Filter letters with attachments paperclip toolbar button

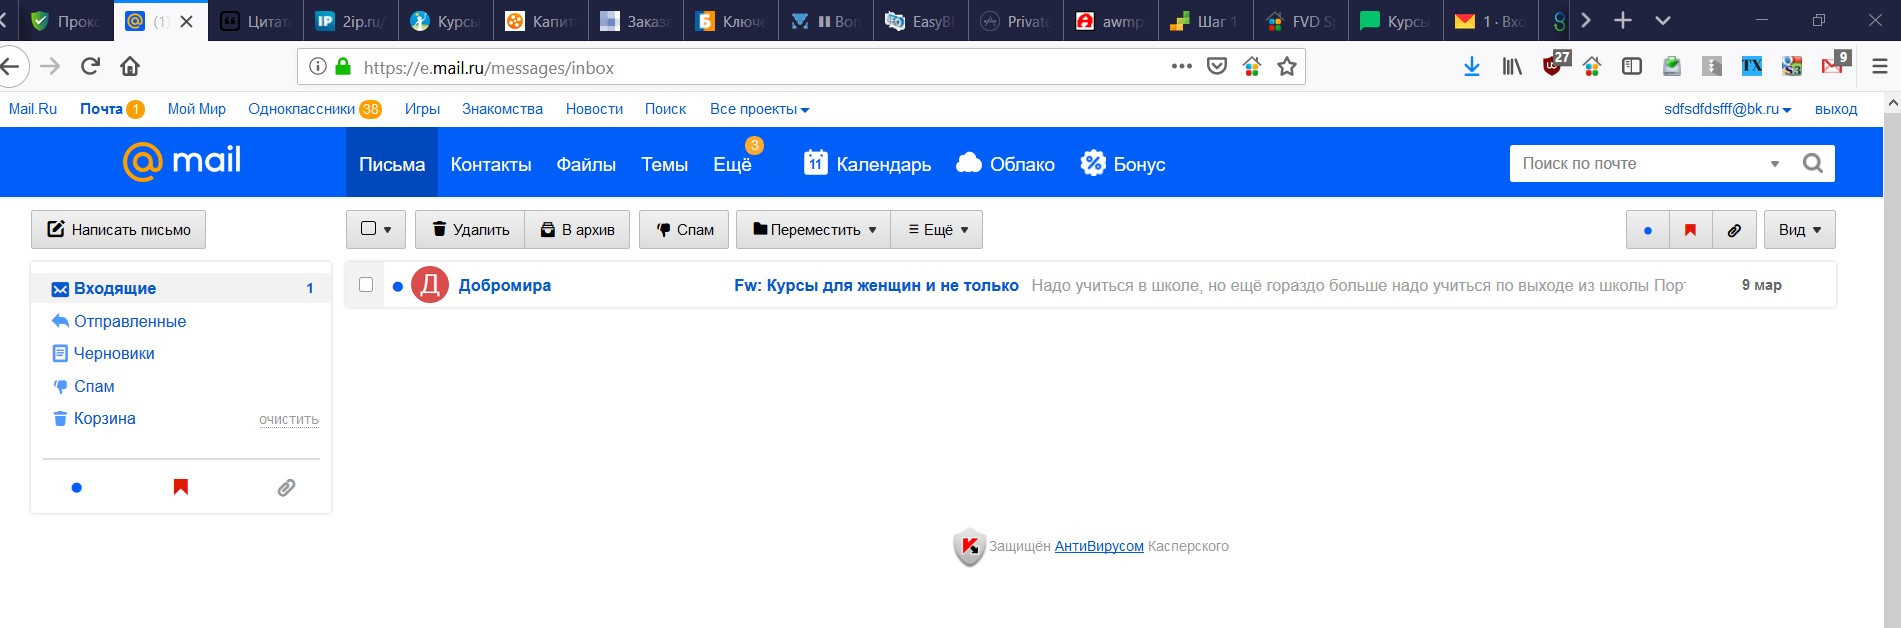pyautogui.click(x=1734, y=230)
